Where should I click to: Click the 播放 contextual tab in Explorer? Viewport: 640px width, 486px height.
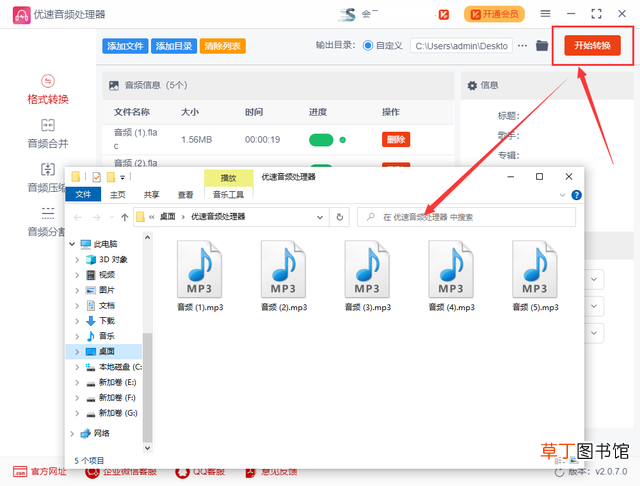click(229, 178)
